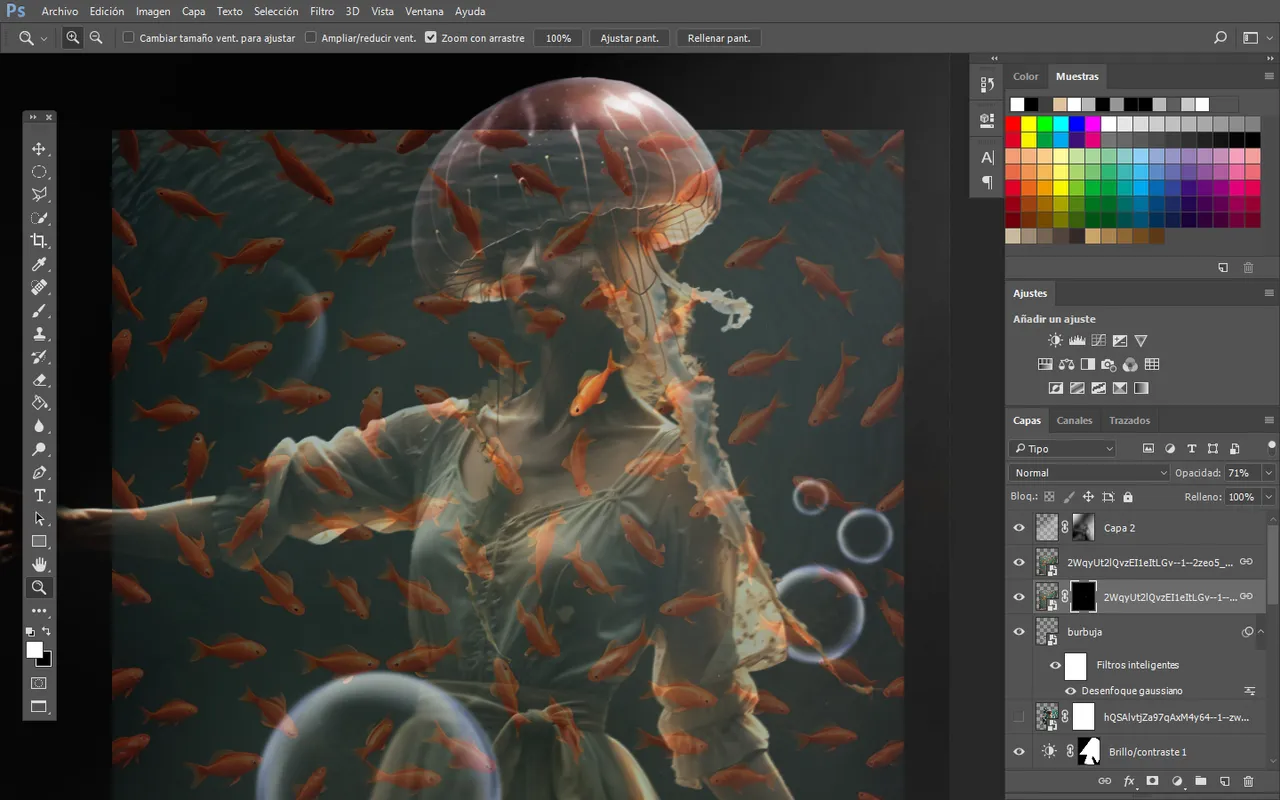
Task: Select the Crop tool
Action: 39,241
